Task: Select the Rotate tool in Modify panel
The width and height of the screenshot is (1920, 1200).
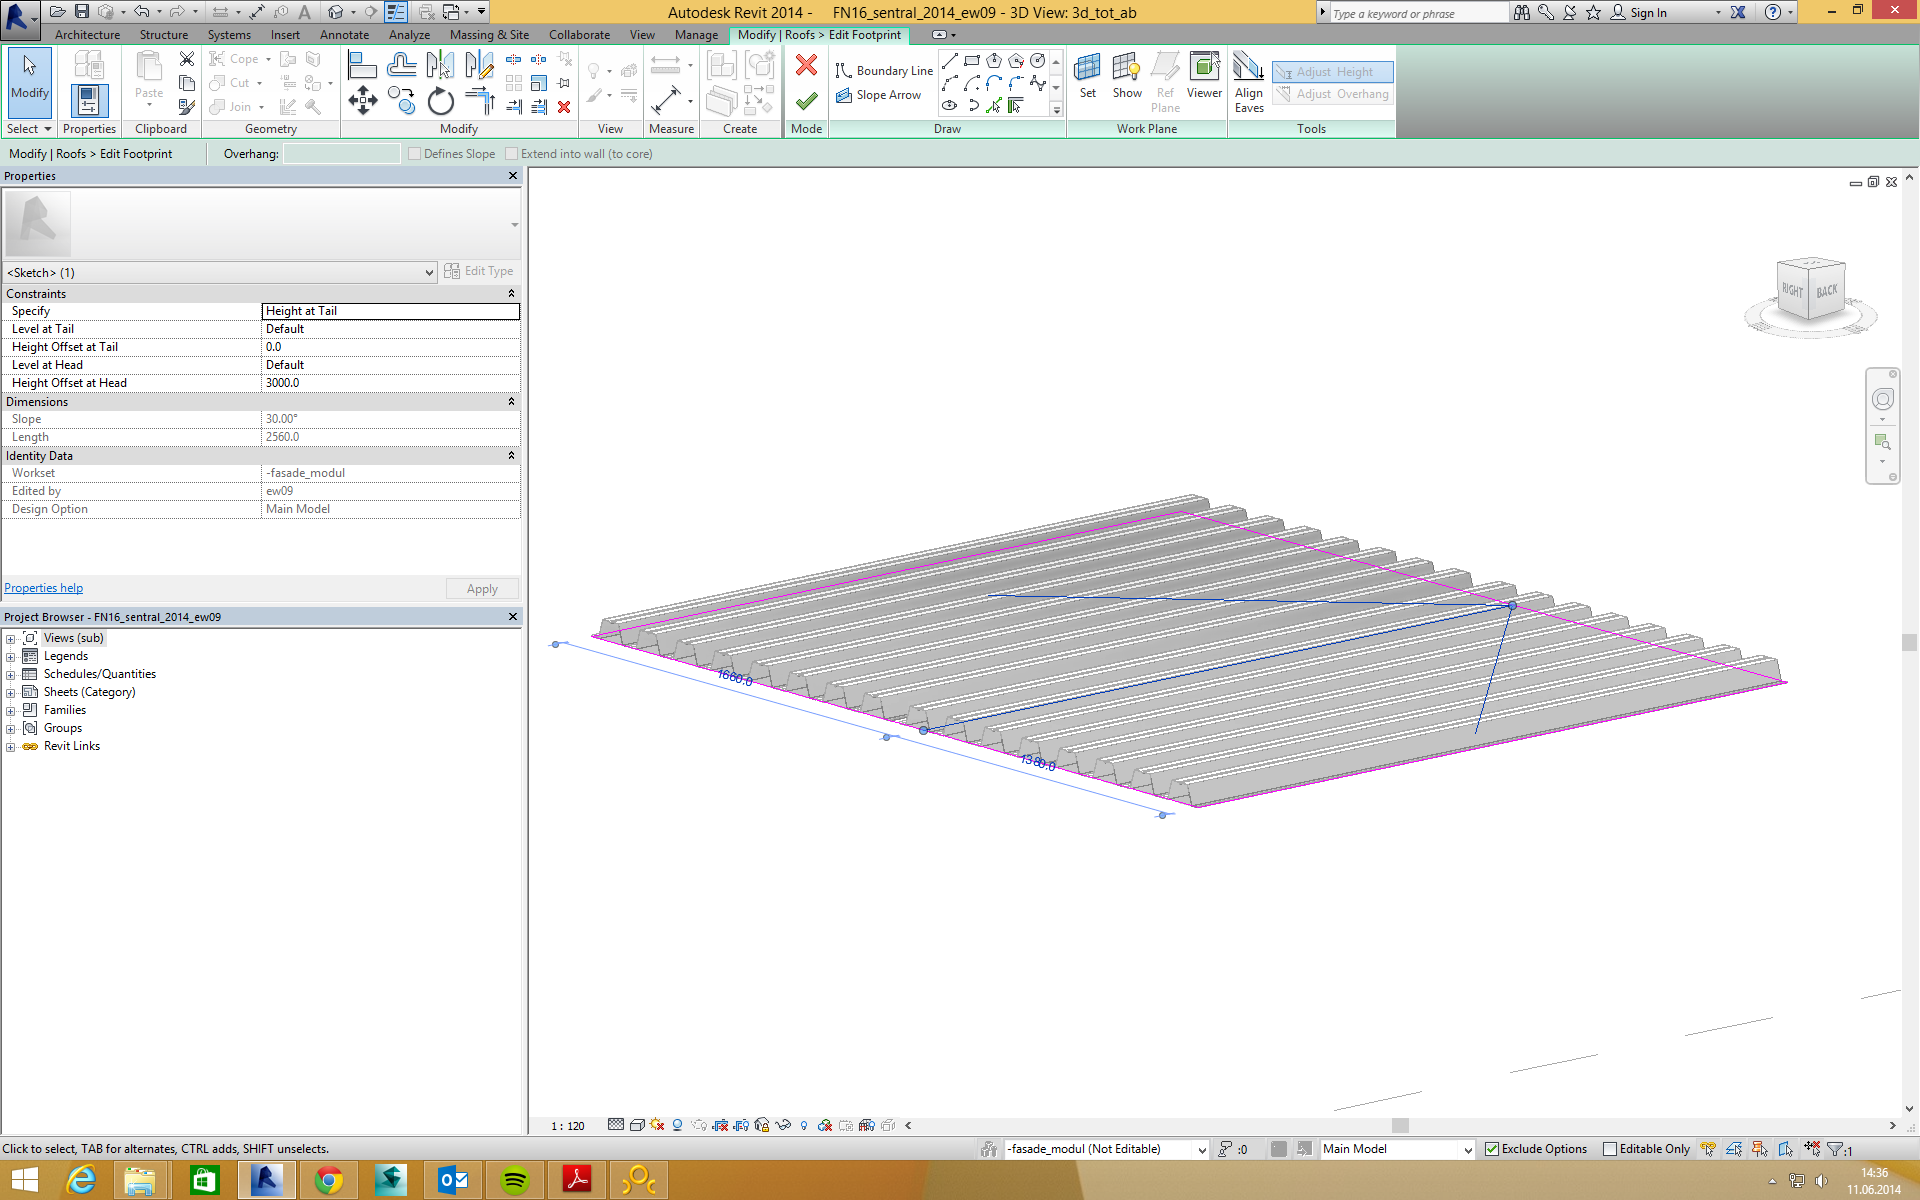Action: 440,101
